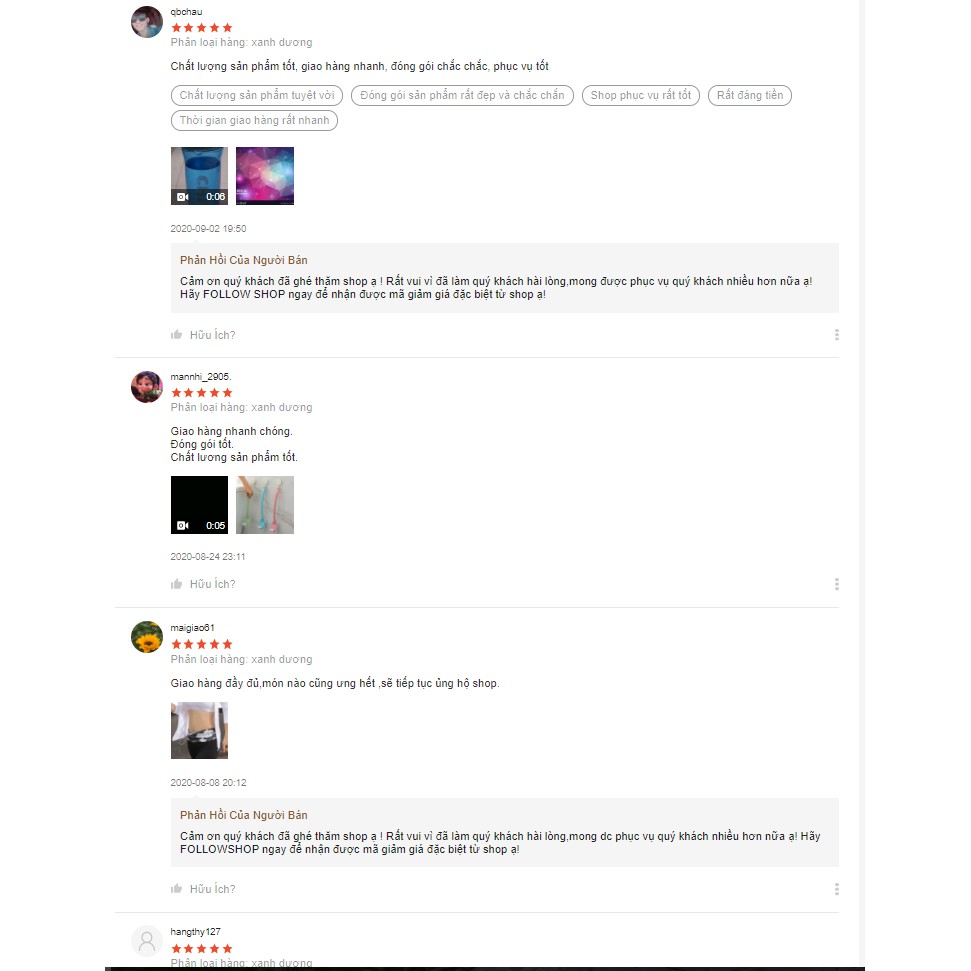971x971 pixels.
Task: Select tag 'Chất lượng sản phẩm tuyệt vời'
Action: coord(257,95)
